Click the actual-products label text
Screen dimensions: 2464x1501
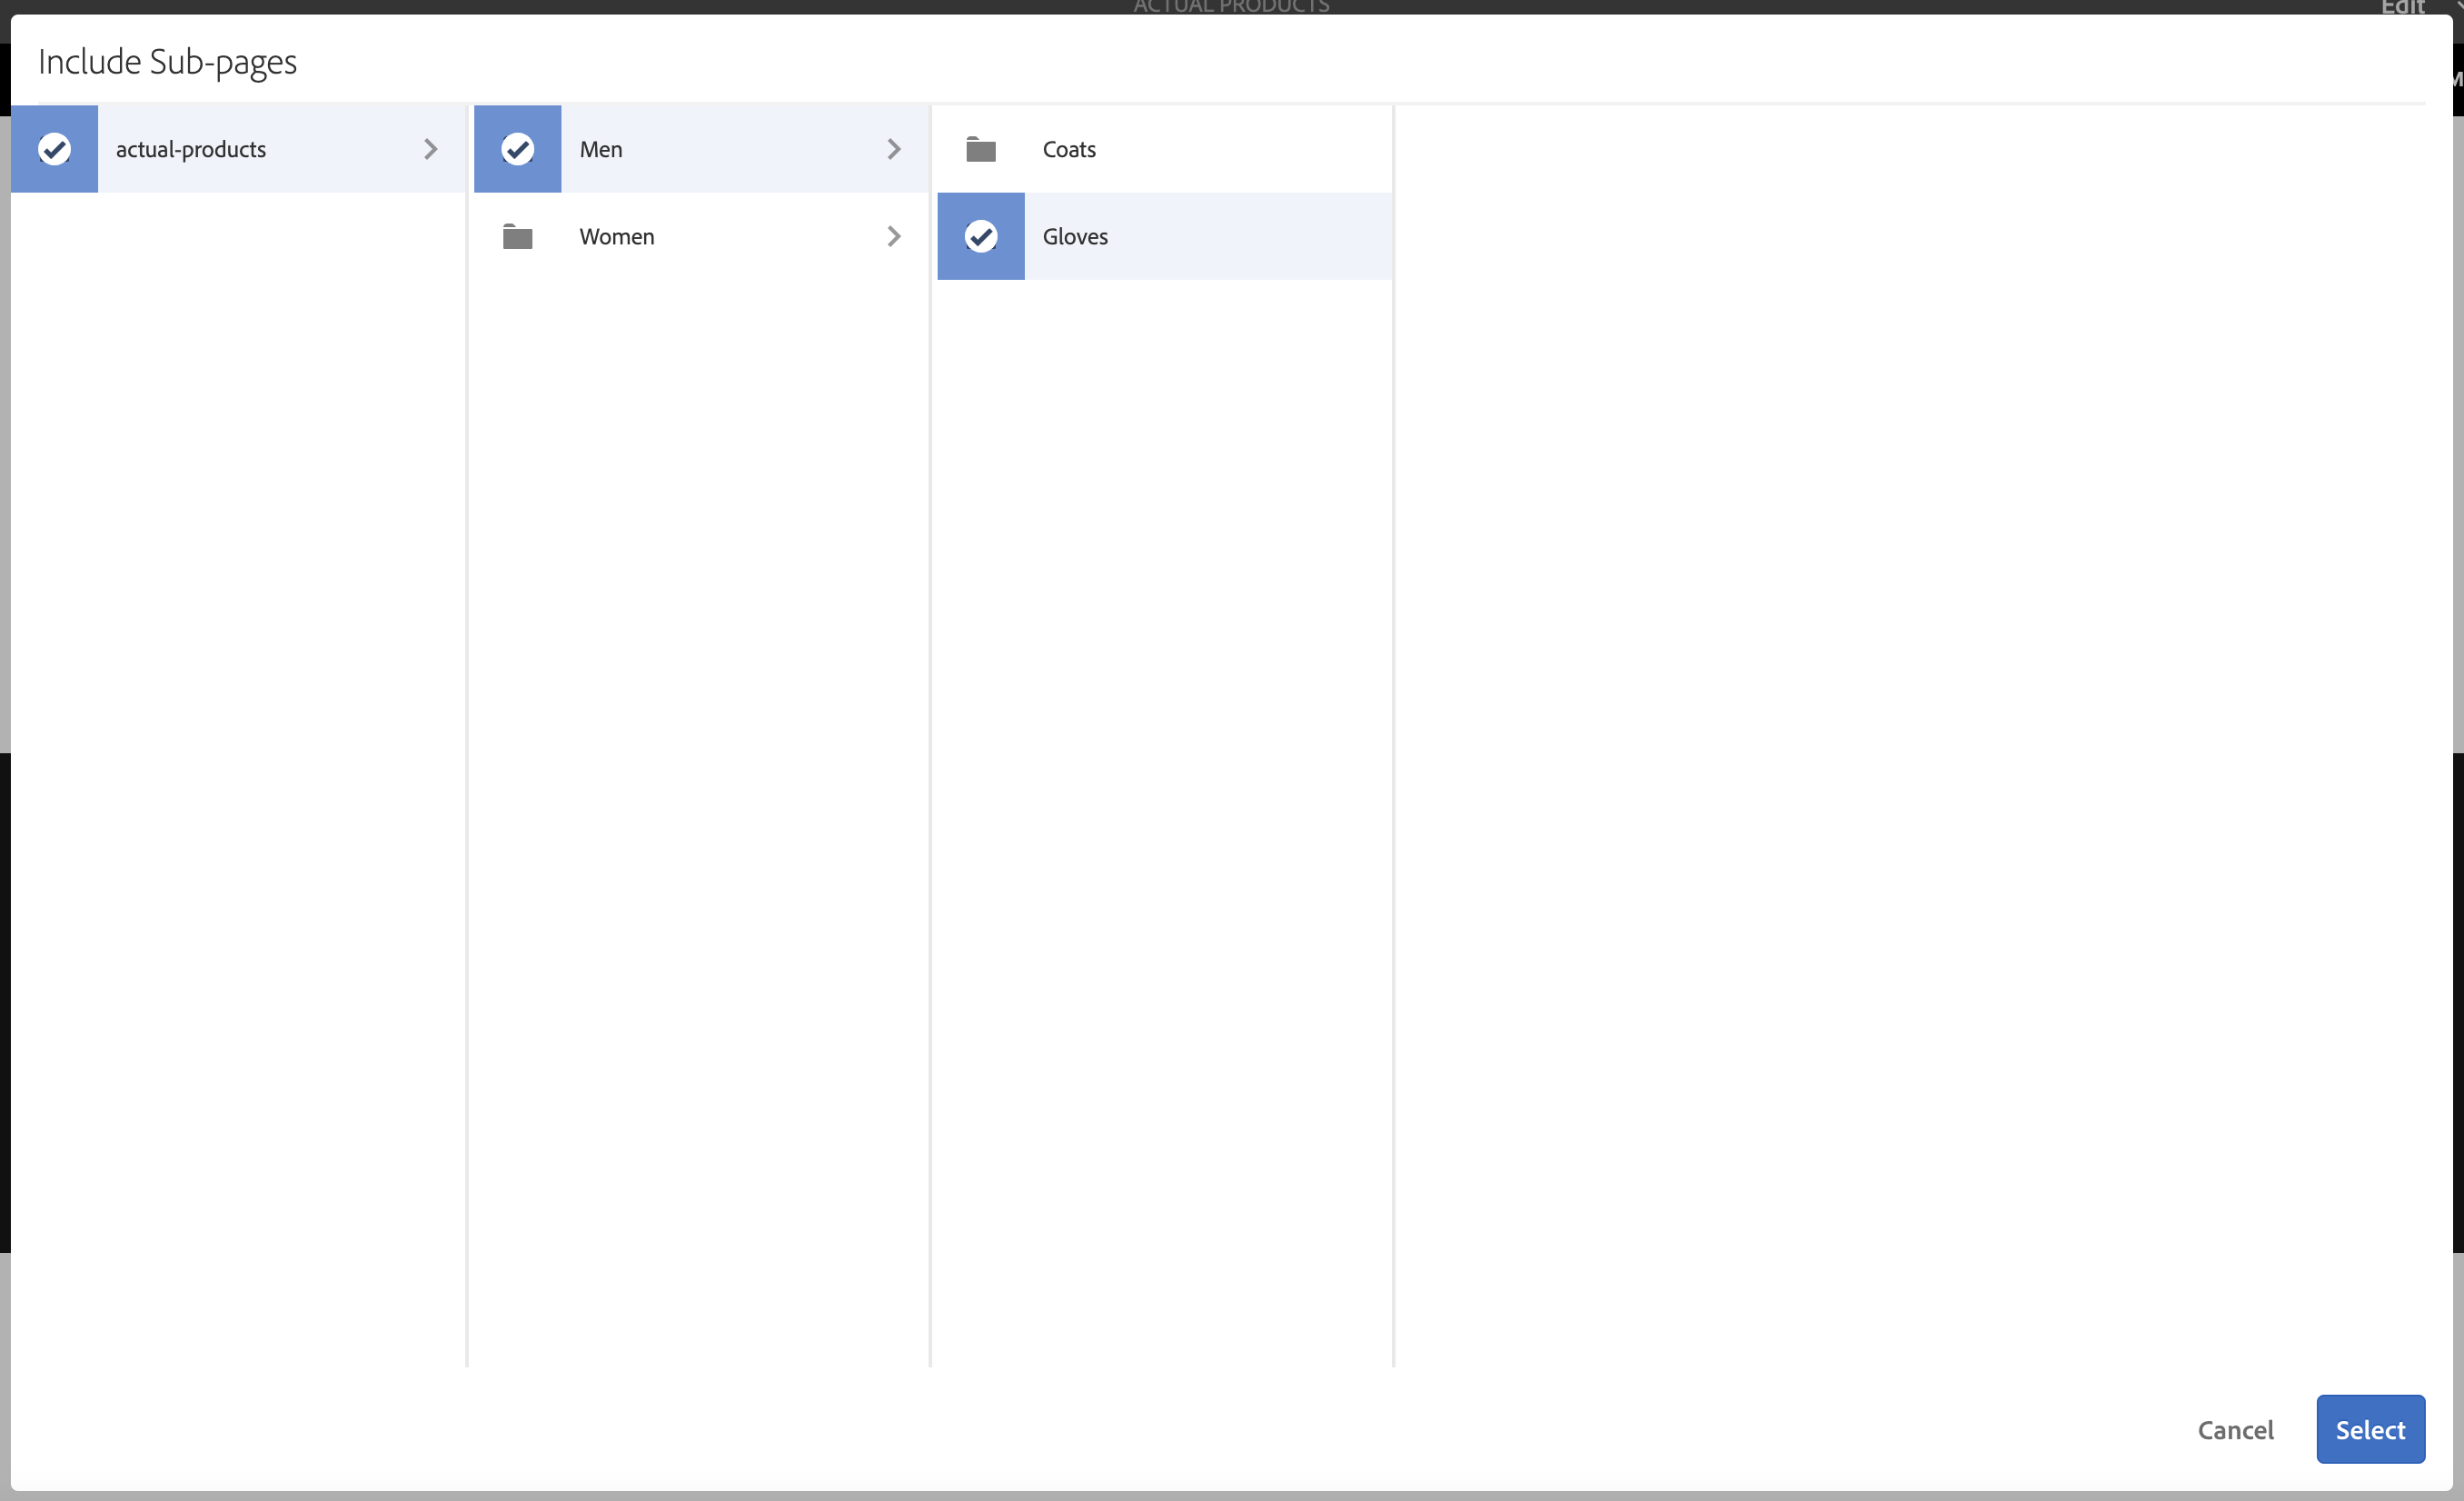point(191,149)
